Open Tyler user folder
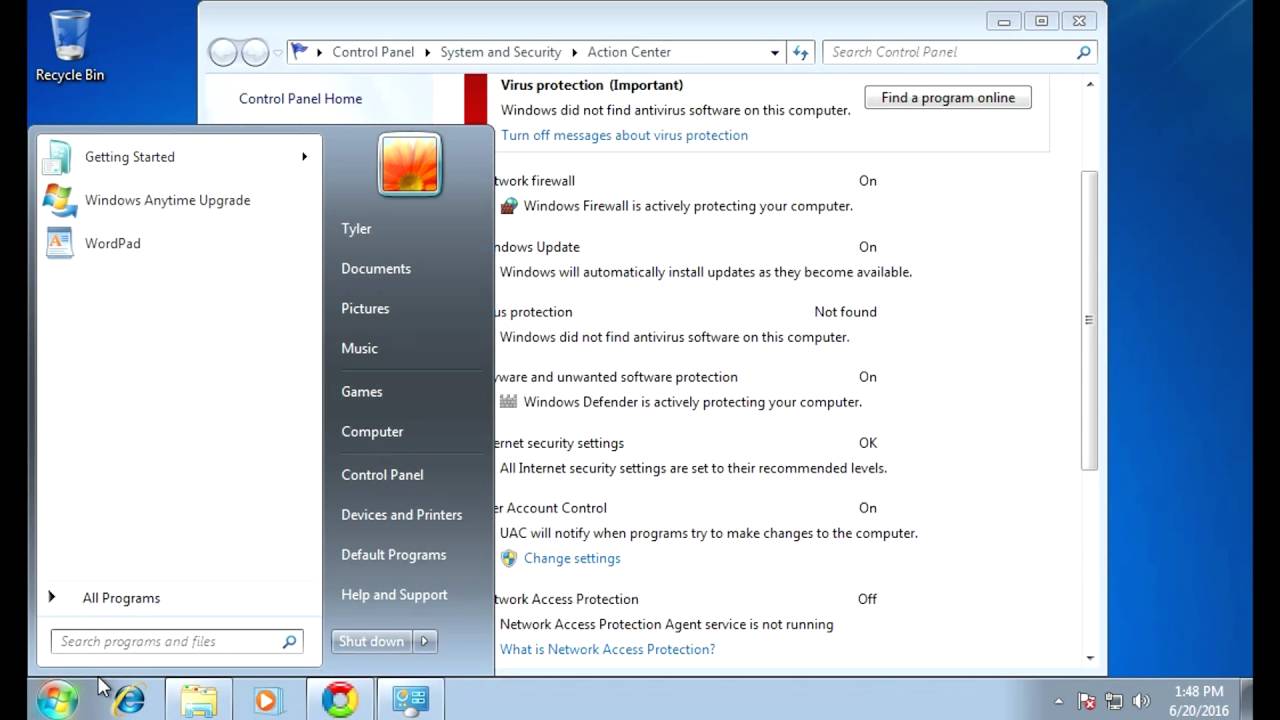 (356, 229)
